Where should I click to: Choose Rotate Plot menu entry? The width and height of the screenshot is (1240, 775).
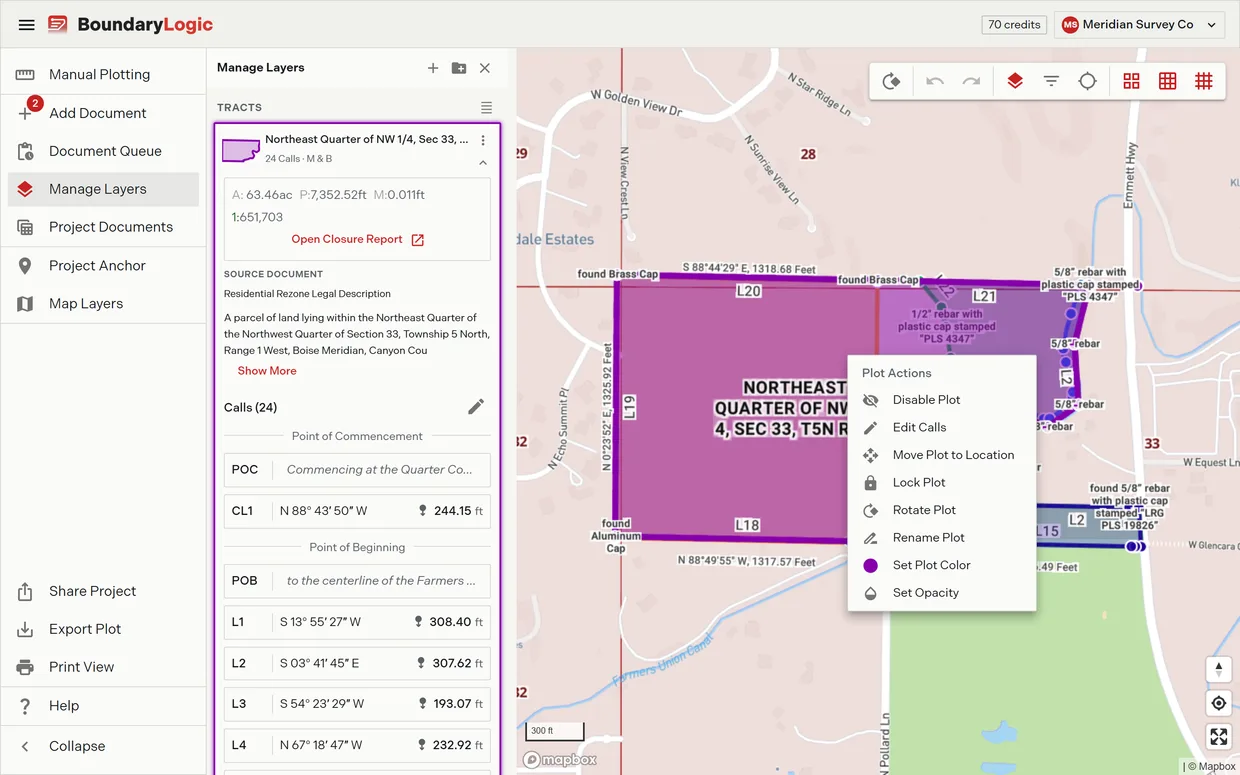941,510
